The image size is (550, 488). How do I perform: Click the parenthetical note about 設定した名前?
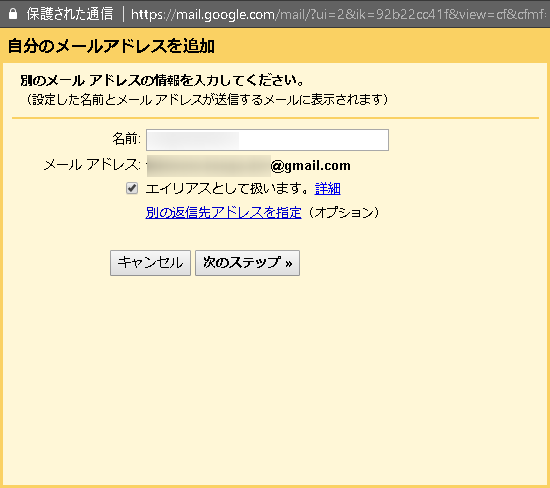[x=207, y=100]
